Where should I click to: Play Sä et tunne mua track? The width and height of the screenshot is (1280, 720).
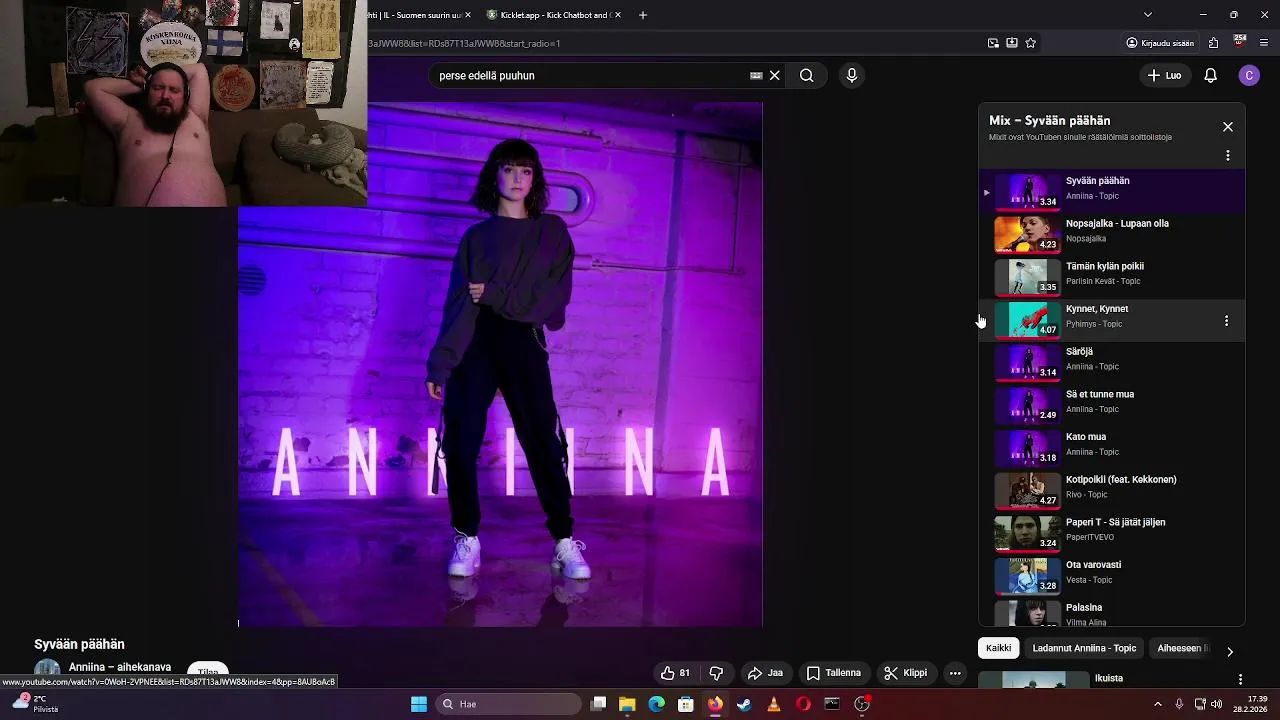pyautogui.click(x=1100, y=395)
